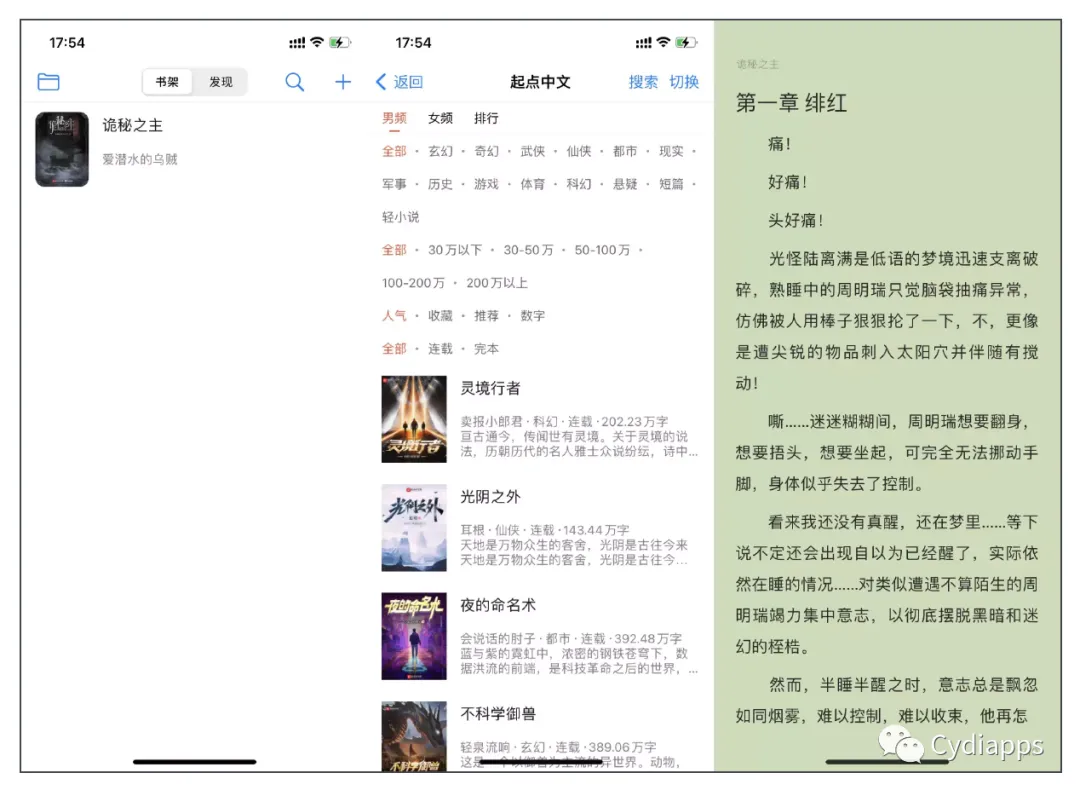Viewport: 1080px width, 796px height.
Task: Open 诡秘之主 book cover on shelf
Action: pyautogui.click(x=62, y=149)
